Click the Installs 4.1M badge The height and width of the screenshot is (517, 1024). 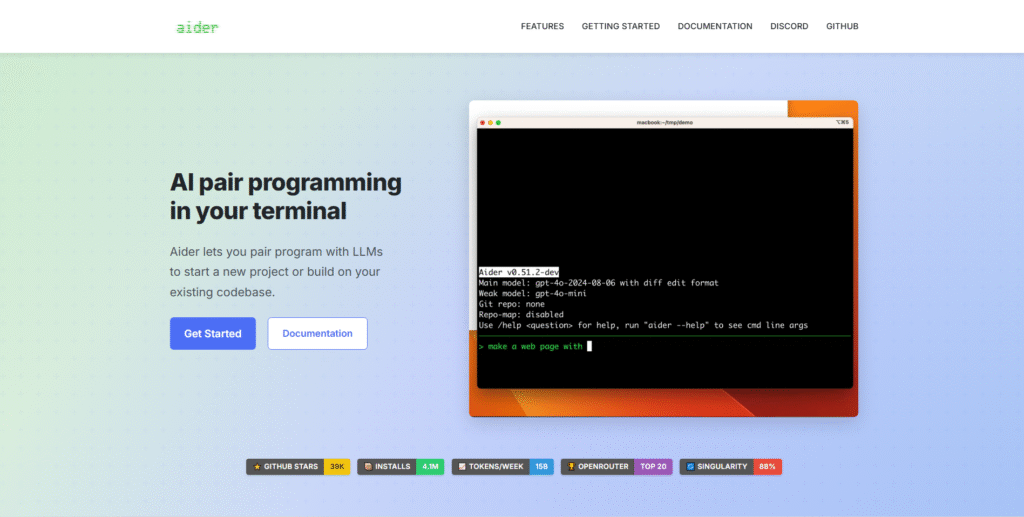coord(401,467)
